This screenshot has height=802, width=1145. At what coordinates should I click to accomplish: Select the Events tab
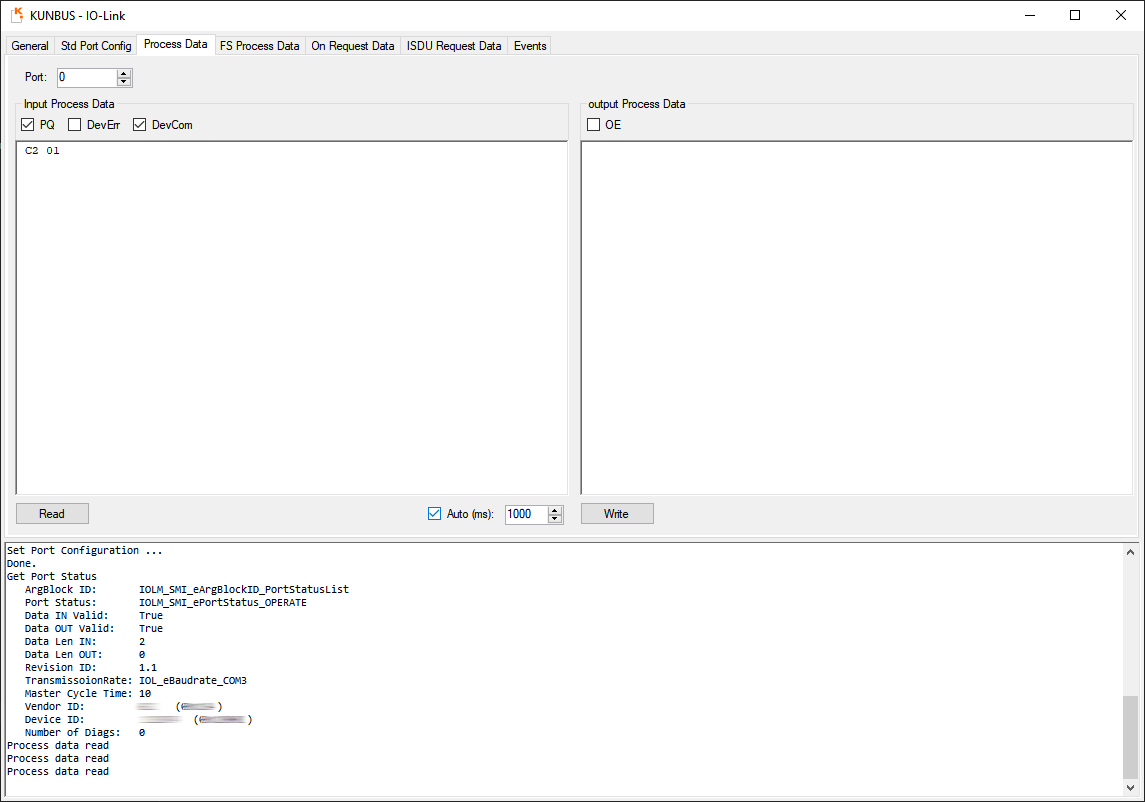[530, 46]
